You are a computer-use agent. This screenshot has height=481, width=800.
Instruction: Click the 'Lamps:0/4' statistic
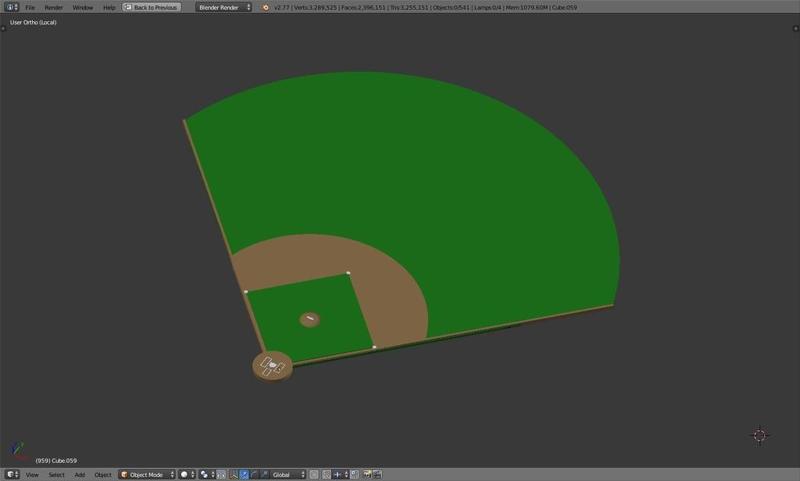pyautogui.click(x=487, y=8)
